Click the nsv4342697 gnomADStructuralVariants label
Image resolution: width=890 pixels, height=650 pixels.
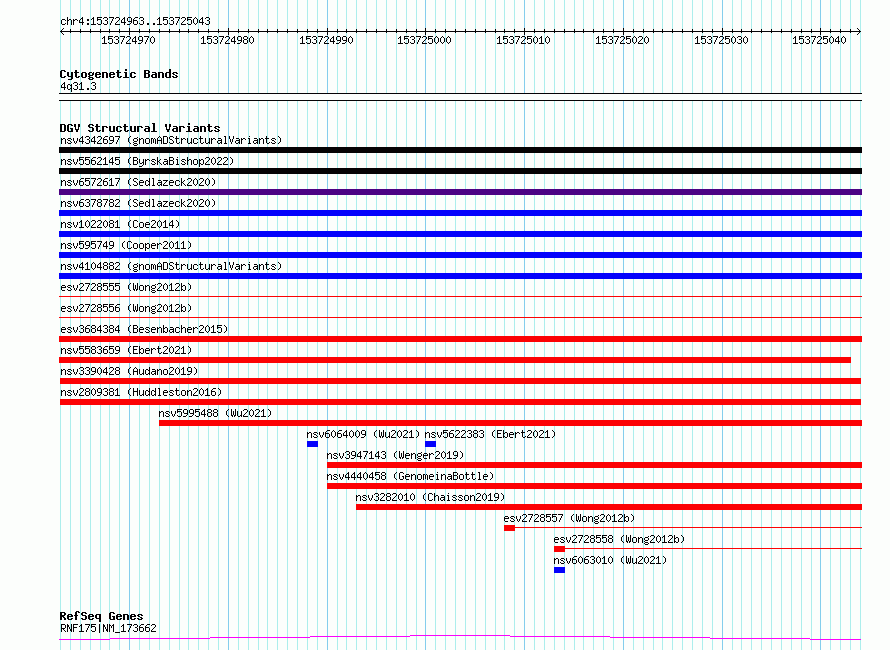pos(171,140)
